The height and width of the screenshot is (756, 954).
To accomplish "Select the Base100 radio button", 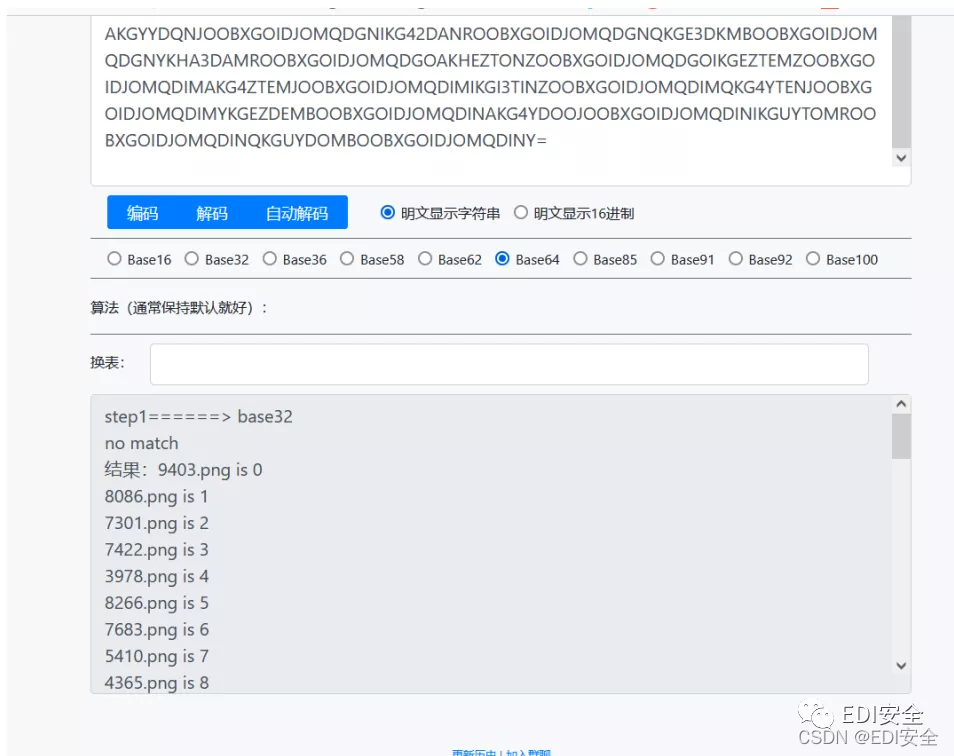I will (813, 259).
